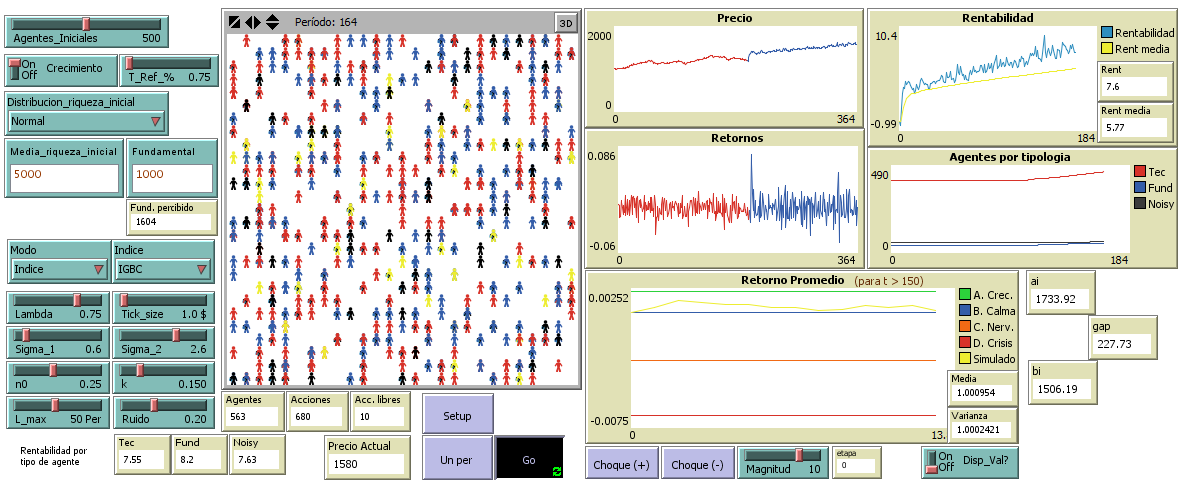Screen dimensions: 1182x489
Task: Click the yellow Simulado legend swatch
Action: pyautogui.click(x=965, y=359)
